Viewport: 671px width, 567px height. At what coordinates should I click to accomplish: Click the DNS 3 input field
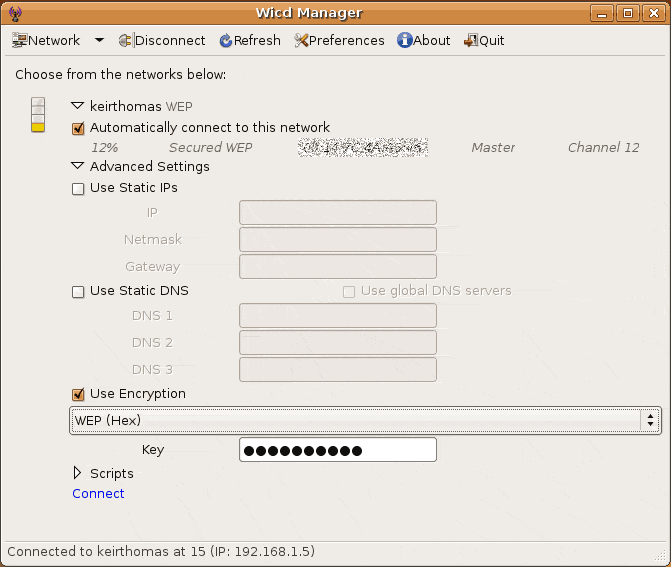pyautogui.click(x=338, y=369)
